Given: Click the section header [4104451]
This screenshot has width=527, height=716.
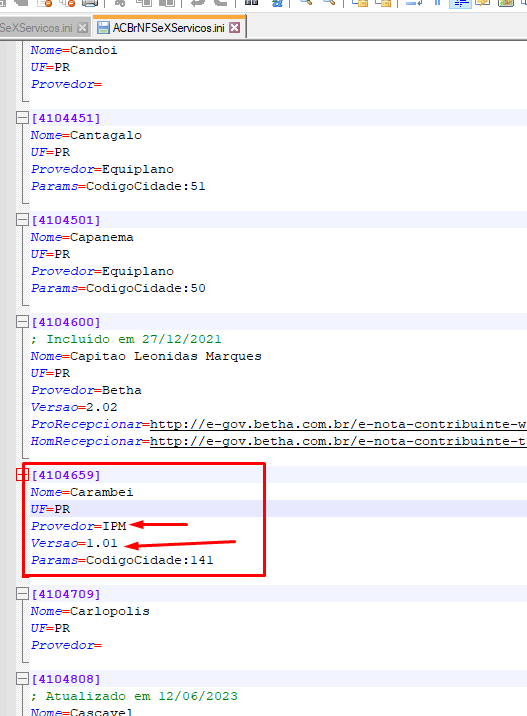Looking at the screenshot, I should coord(66,118).
